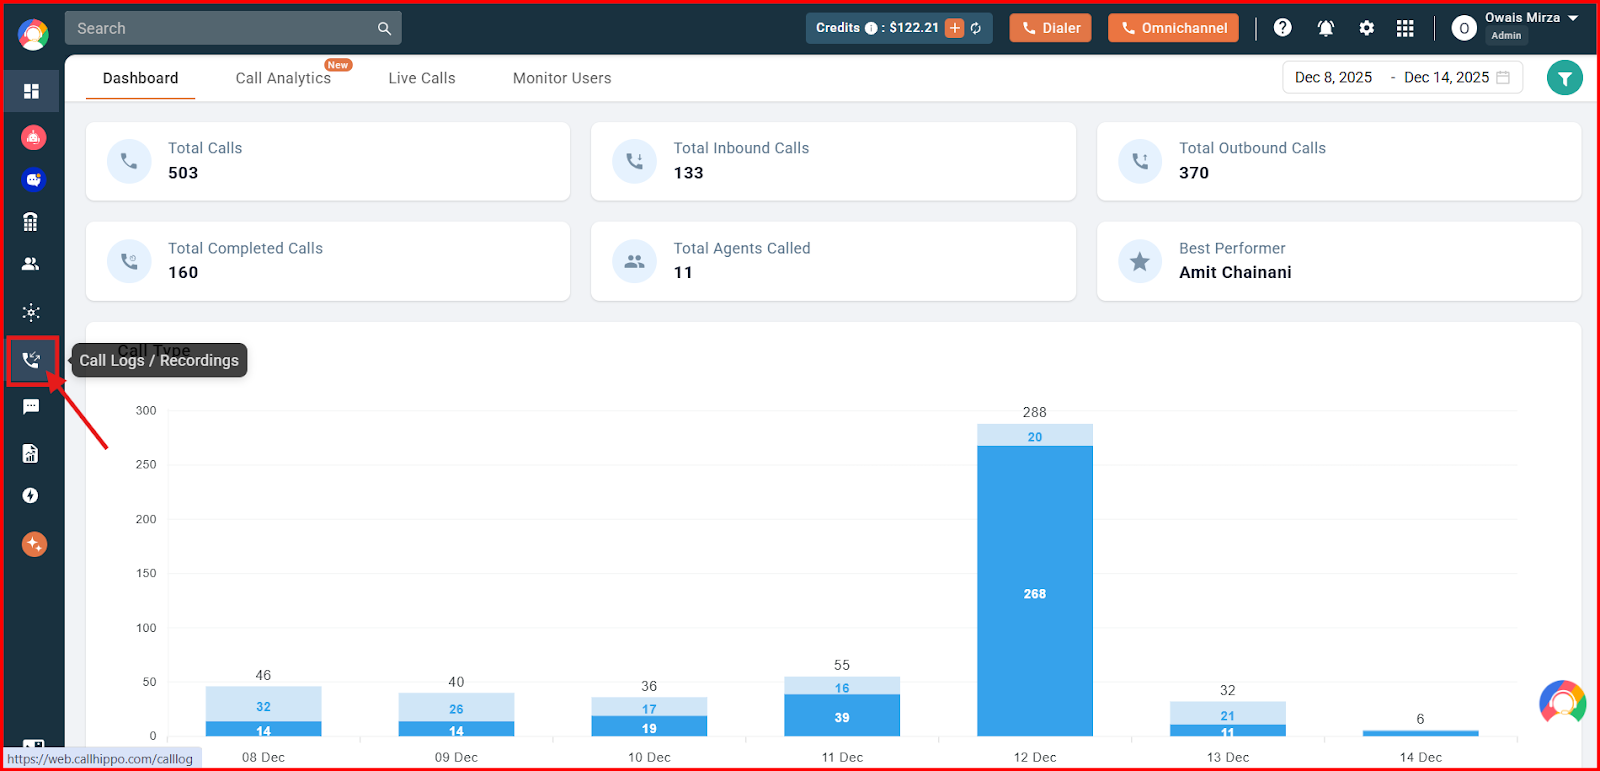Open the notifications bell icon
Image resolution: width=1600 pixels, height=771 pixels.
point(1326,28)
